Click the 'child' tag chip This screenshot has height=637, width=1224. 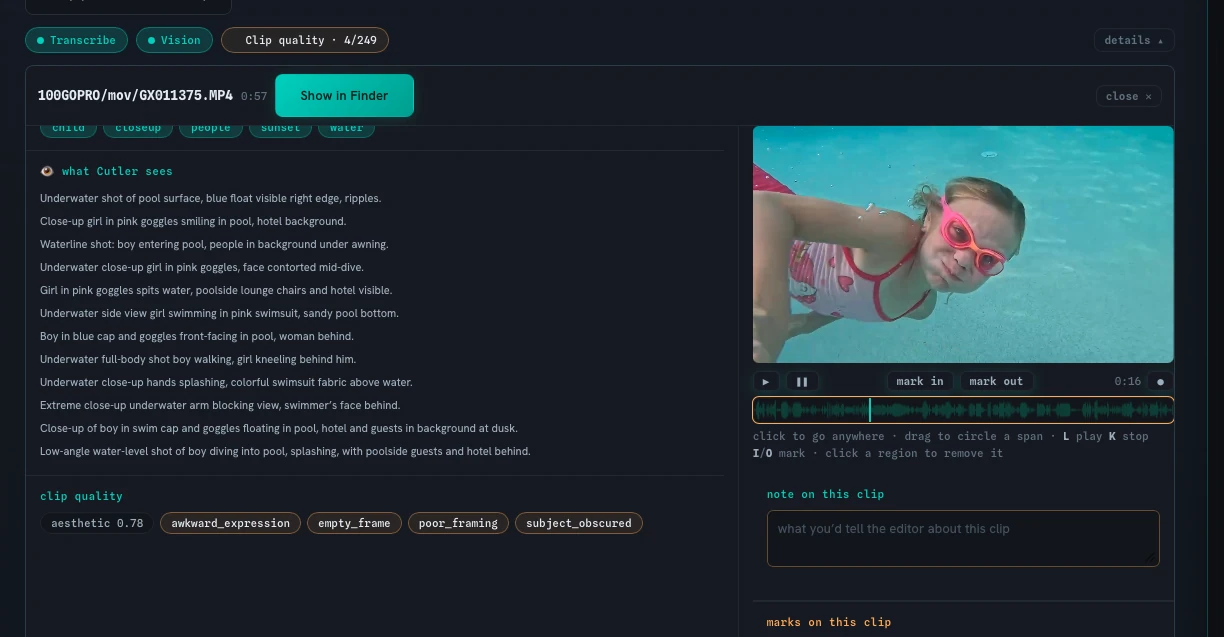68,128
